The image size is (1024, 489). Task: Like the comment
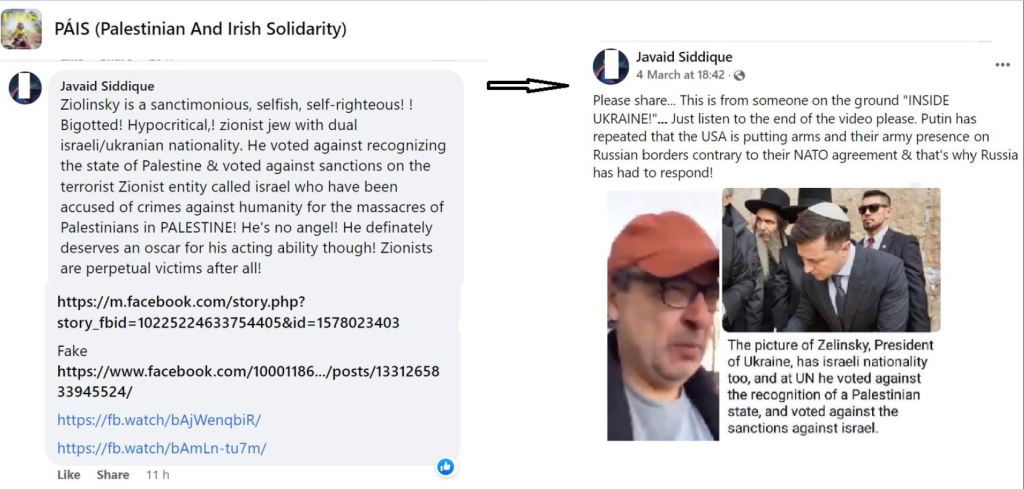pos(69,475)
